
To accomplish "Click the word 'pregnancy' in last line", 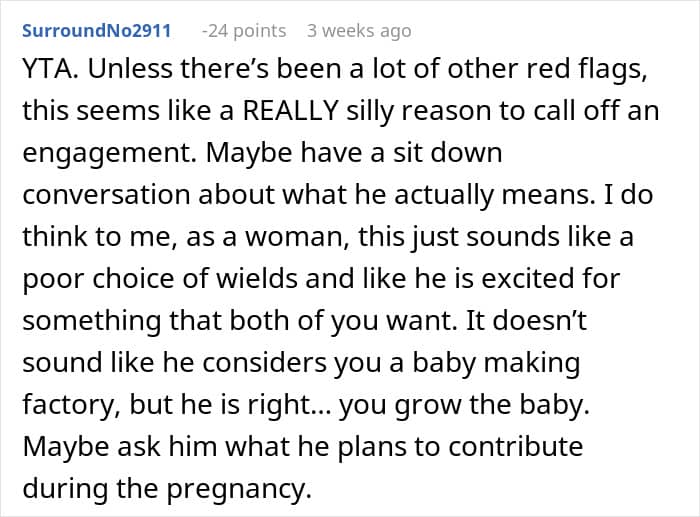I will click(239, 490).
